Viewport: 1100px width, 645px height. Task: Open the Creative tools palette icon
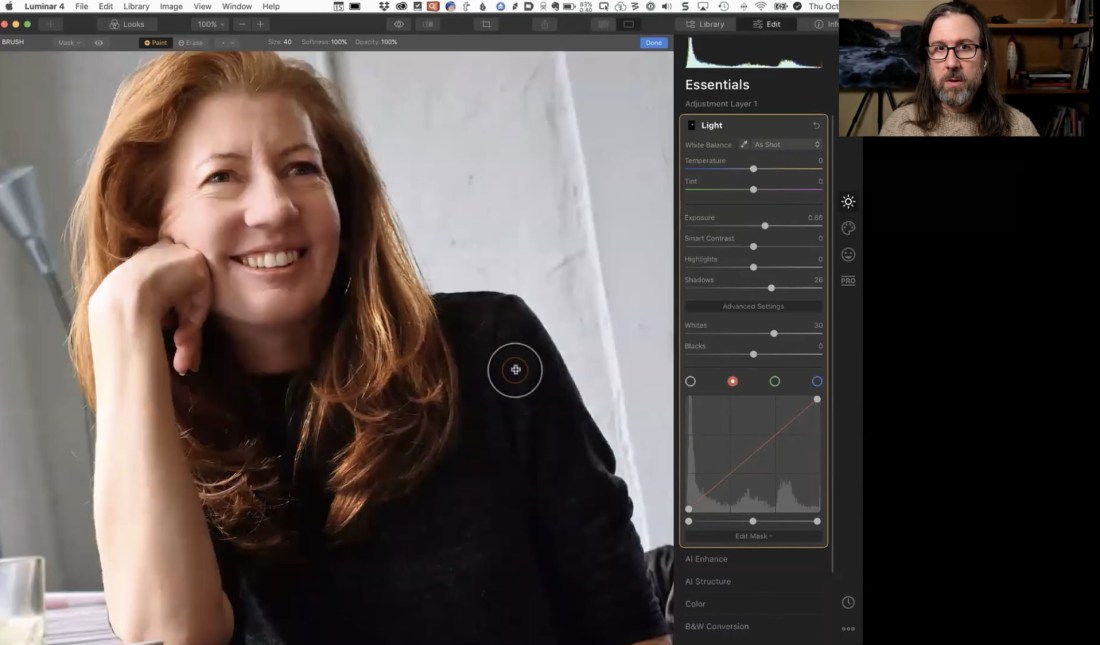coord(848,228)
